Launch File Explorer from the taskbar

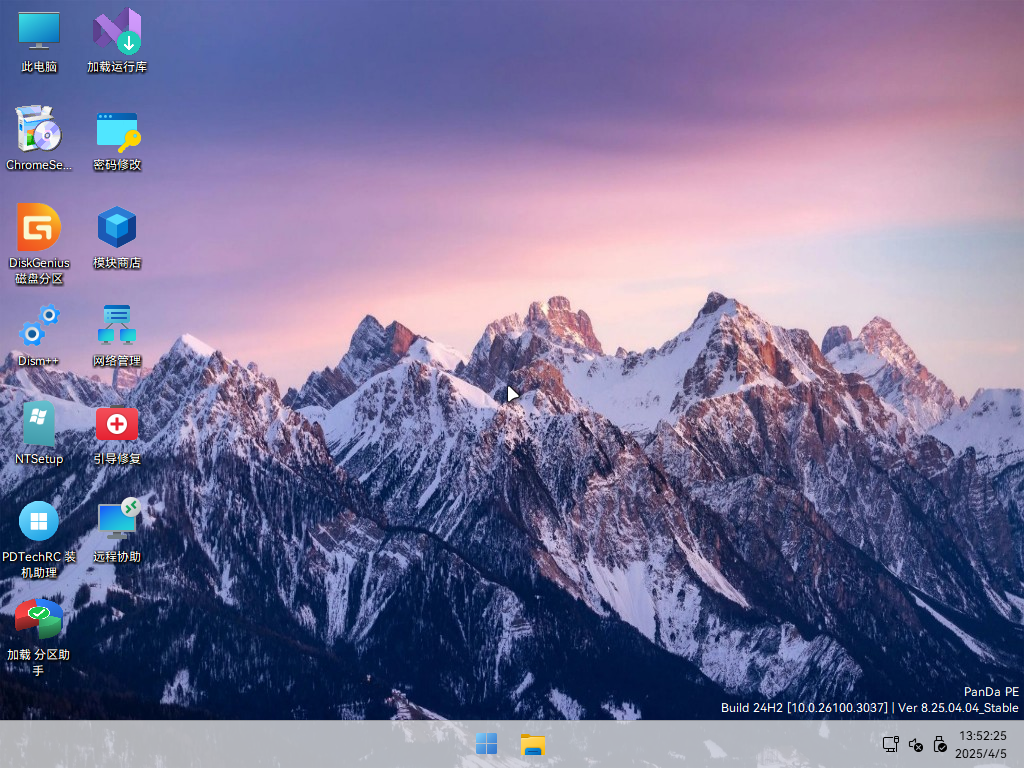coord(533,744)
